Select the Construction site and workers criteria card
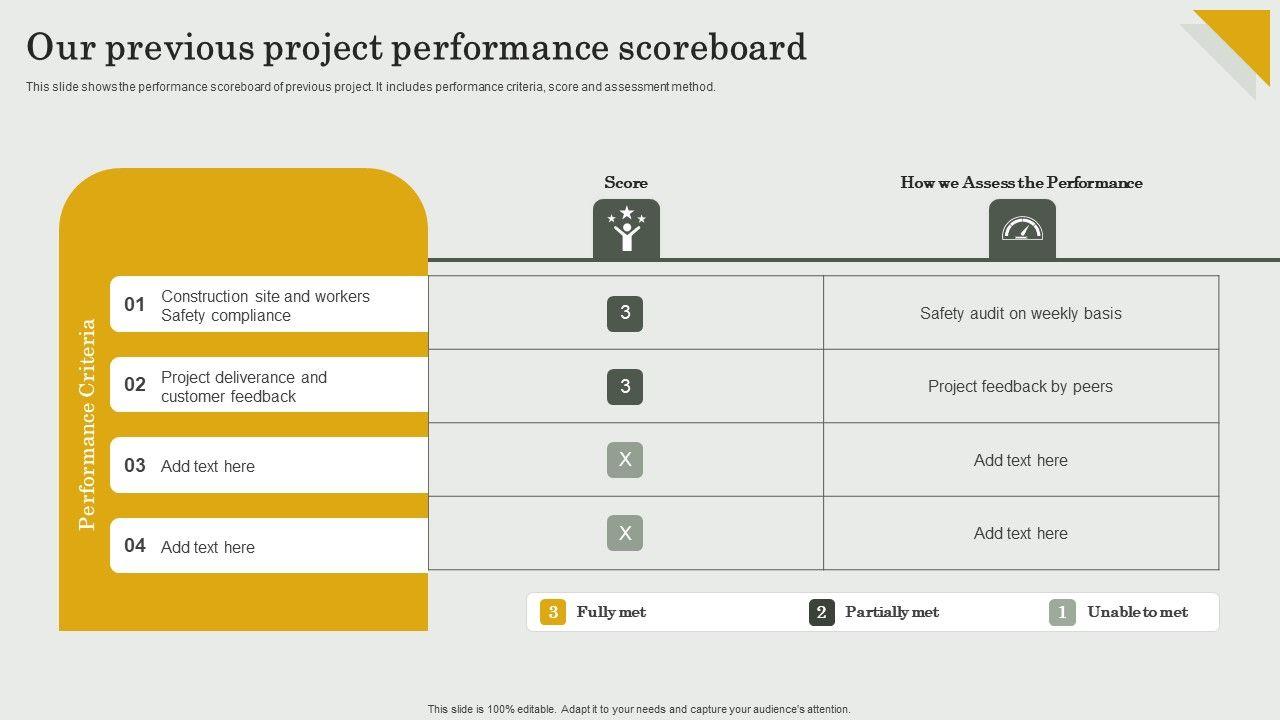This screenshot has width=1280, height=720. [268, 305]
